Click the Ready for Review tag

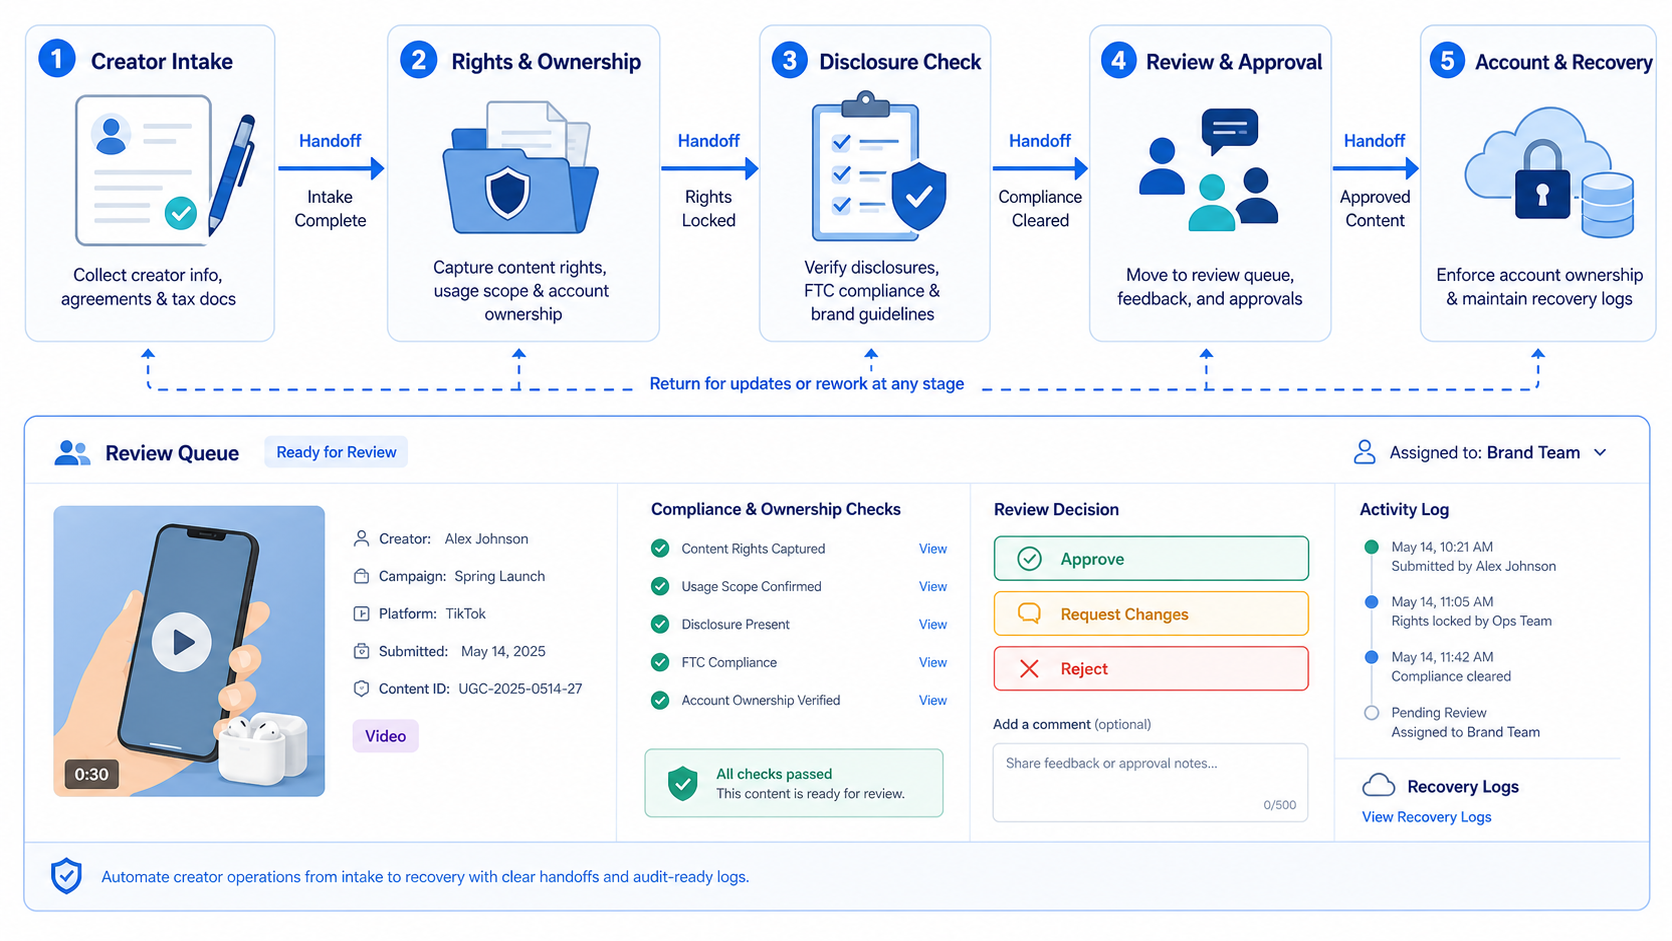pyautogui.click(x=336, y=452)
